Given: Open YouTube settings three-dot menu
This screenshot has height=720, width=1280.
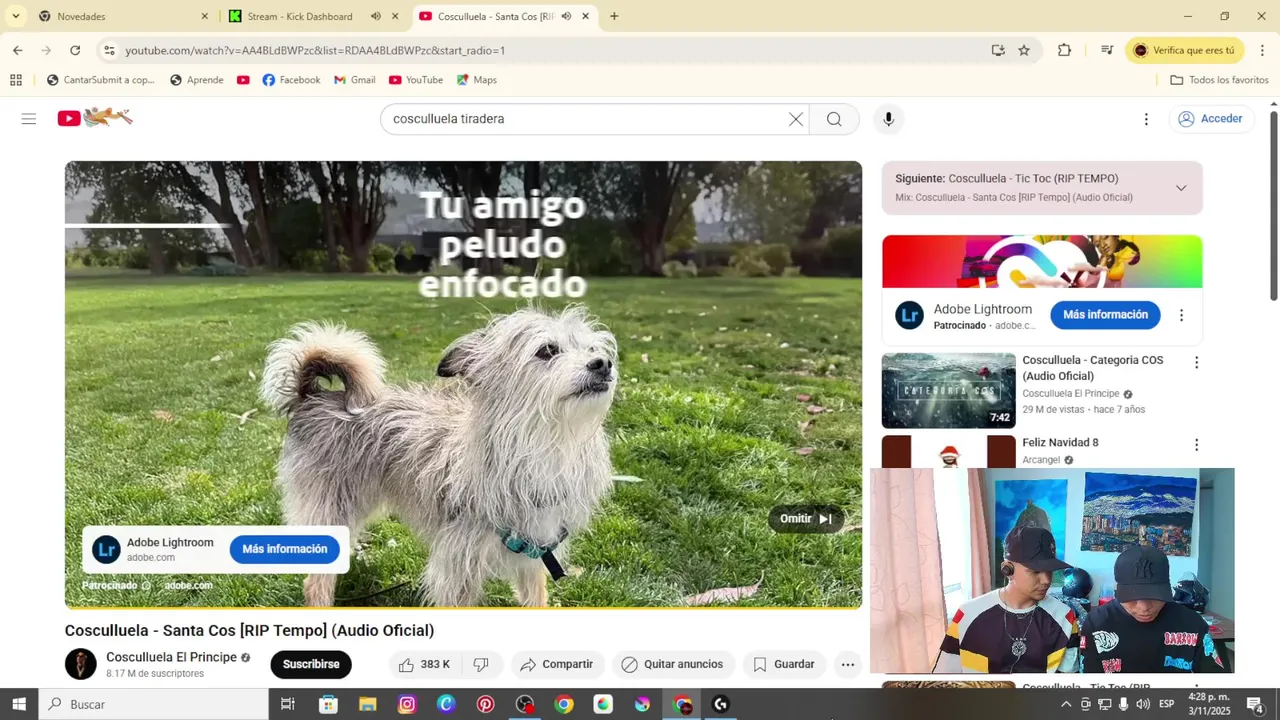Looking at the screenshot, I should [1146, 119].
